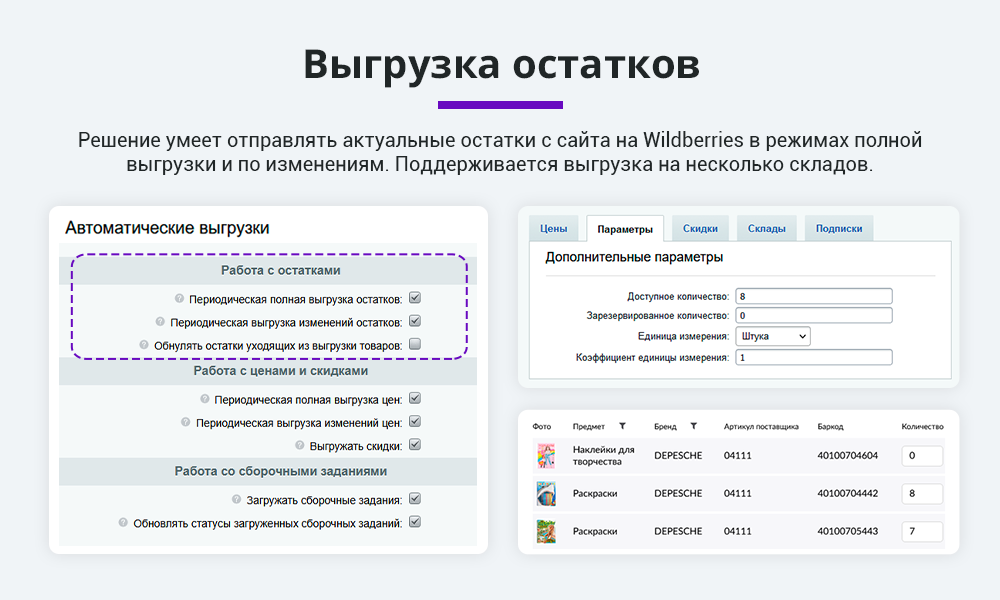This screenshot has width=1000, height=600.
Task: Click help icon next to Периодическая полная выгрузка остатков
Action: click(x=178, y=298)
